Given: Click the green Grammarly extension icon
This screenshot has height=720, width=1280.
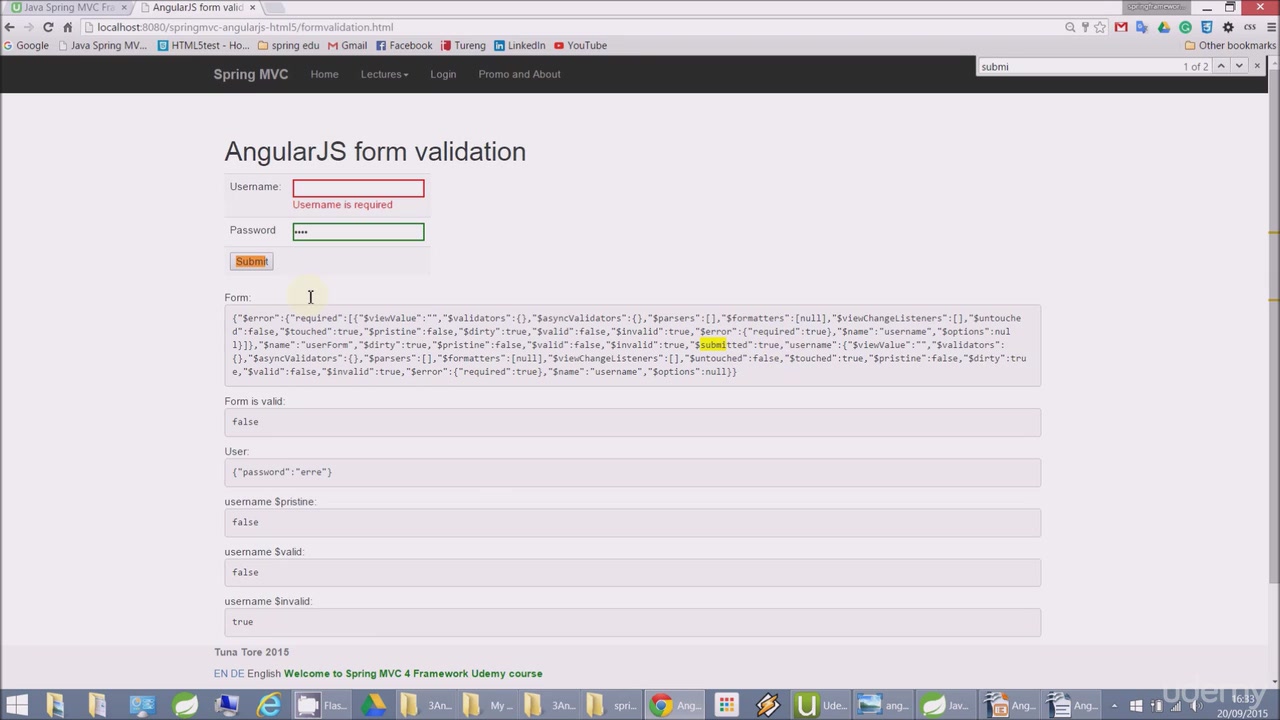Looking at the screenshot, I should [1185, 27].
